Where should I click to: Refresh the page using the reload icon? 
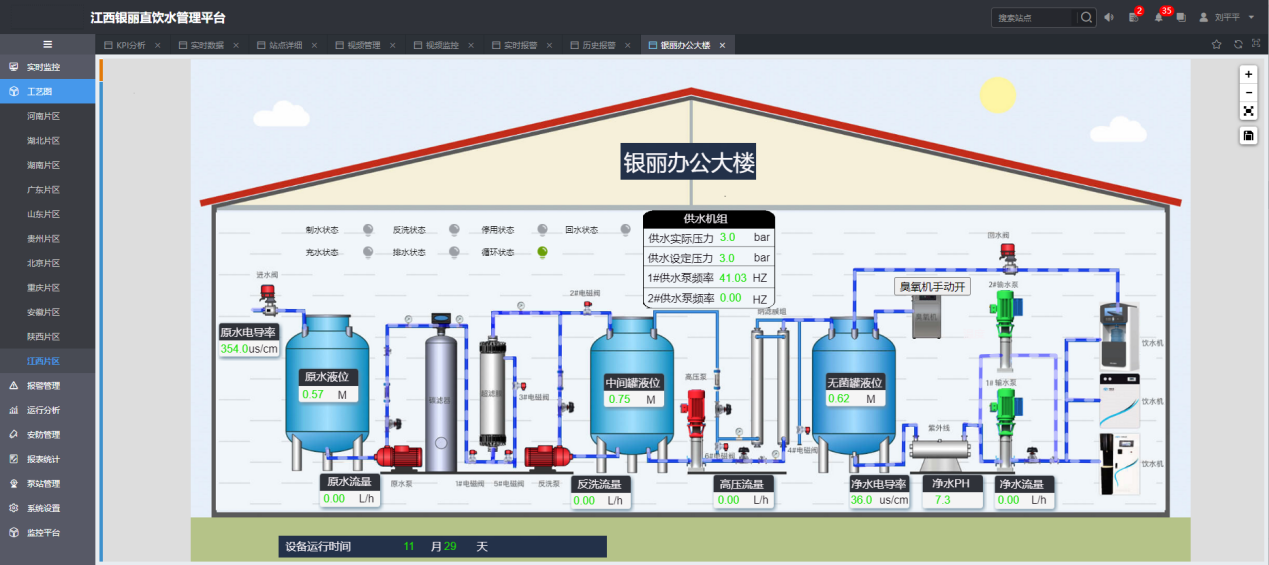[1238, 44]
